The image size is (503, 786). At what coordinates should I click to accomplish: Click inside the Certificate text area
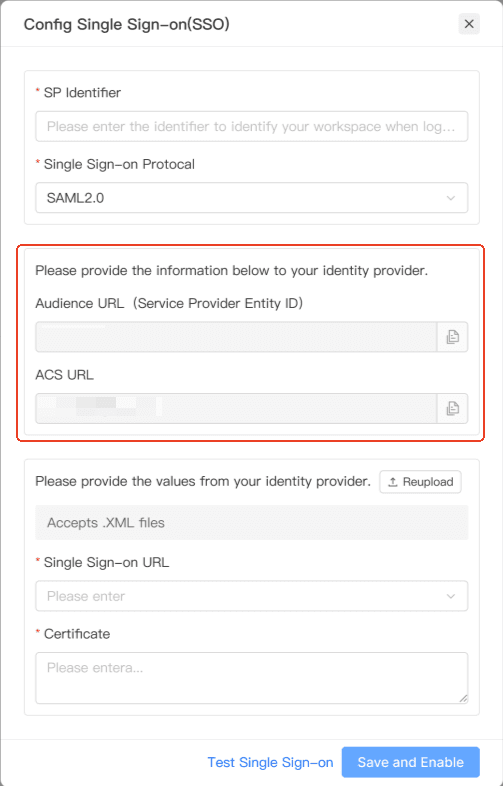coord(251,678)
